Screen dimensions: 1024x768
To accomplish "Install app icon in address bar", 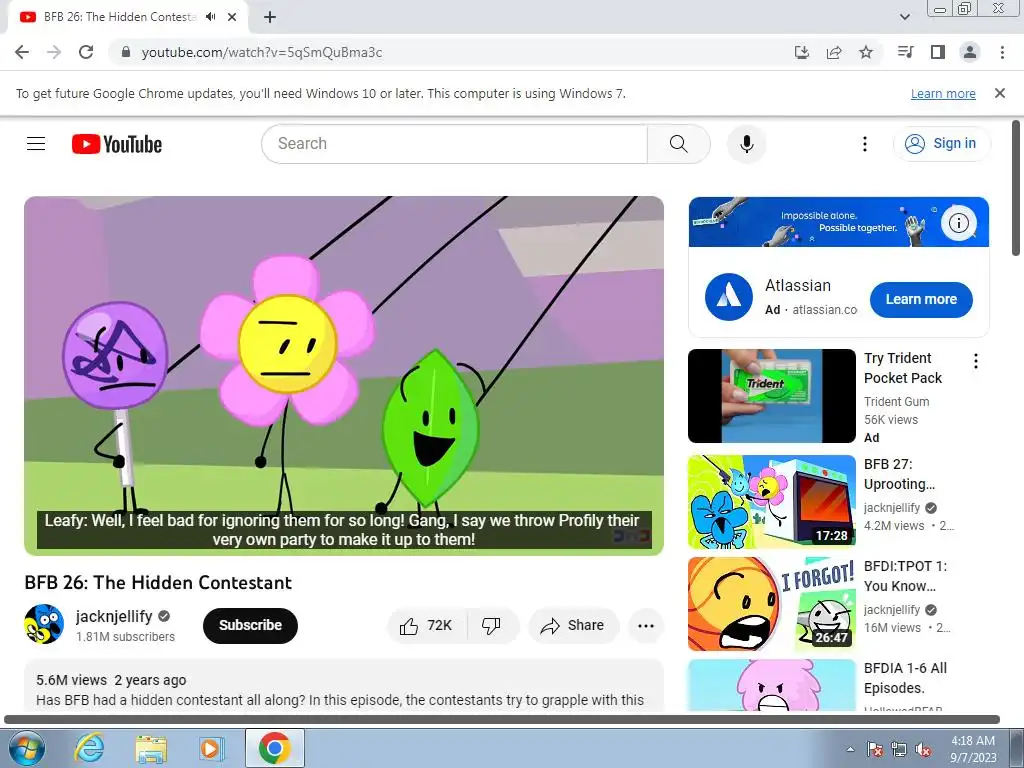I will pyautogui.click(x=802, y=52).
